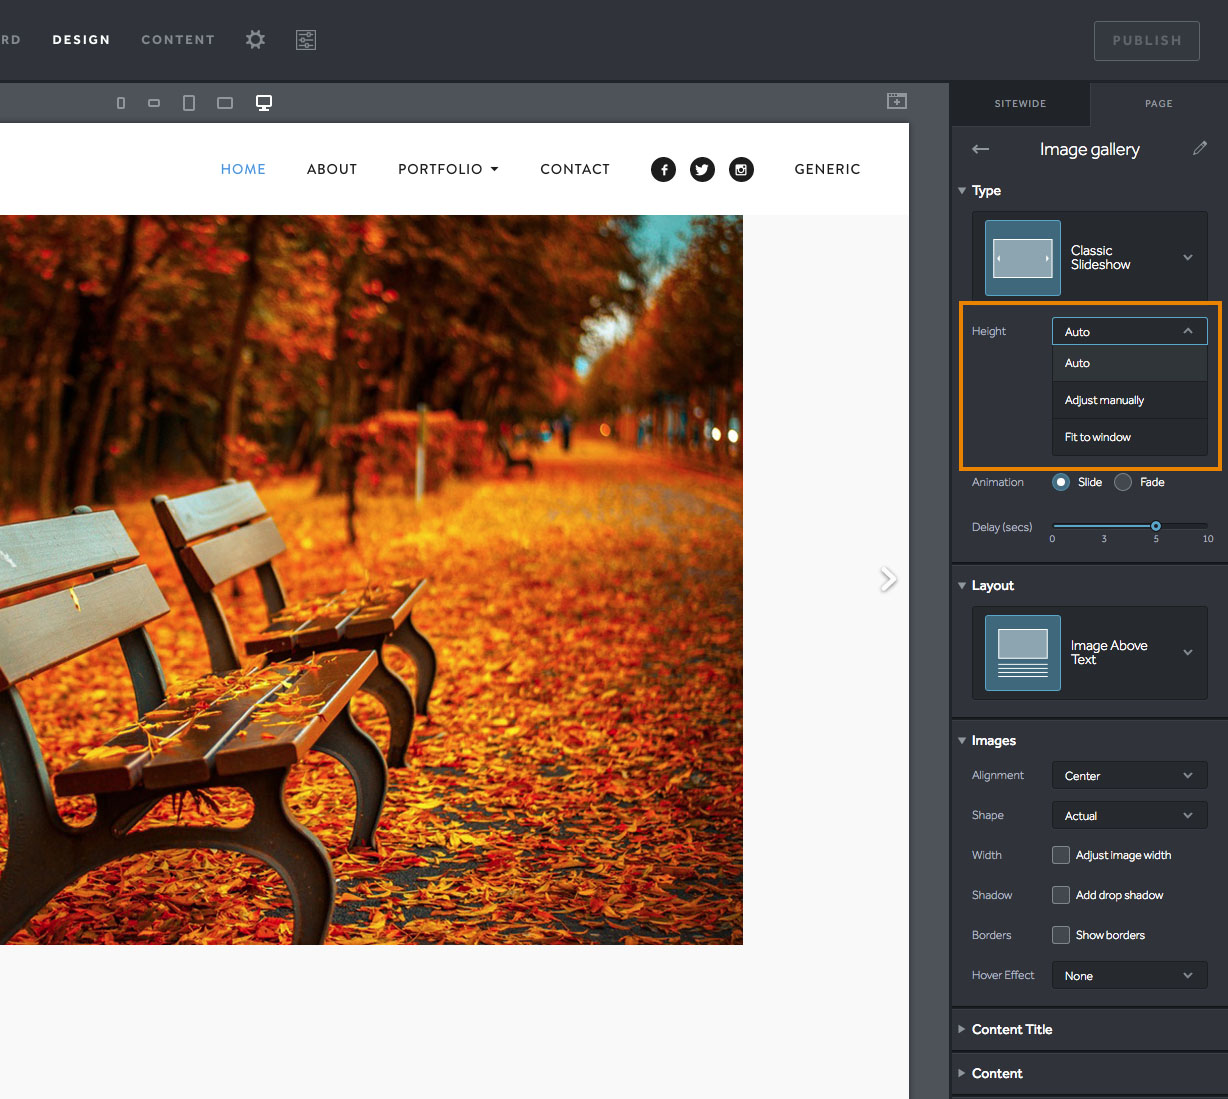Go back using the left arrow icon
1228x1099 pixels.
[x=980, y=149]
